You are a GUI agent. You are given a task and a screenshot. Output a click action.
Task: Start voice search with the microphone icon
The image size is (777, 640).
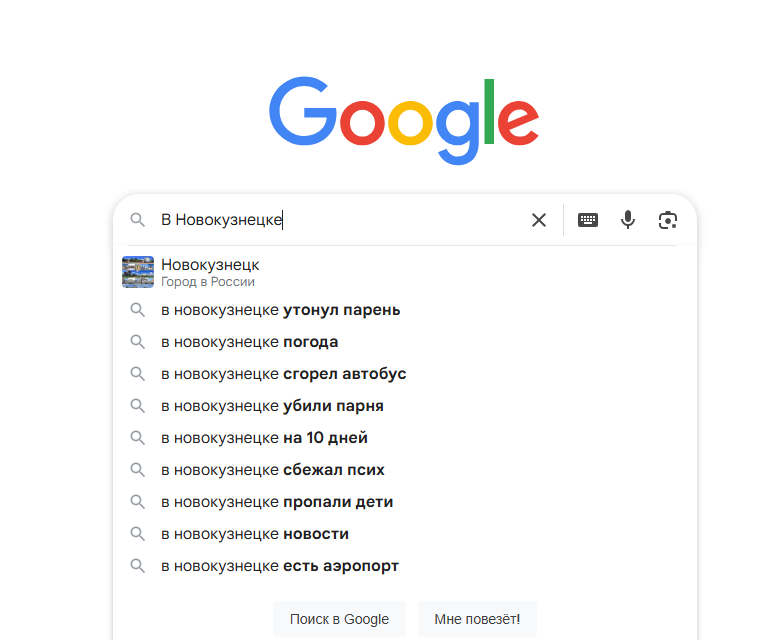coord(628,220)
